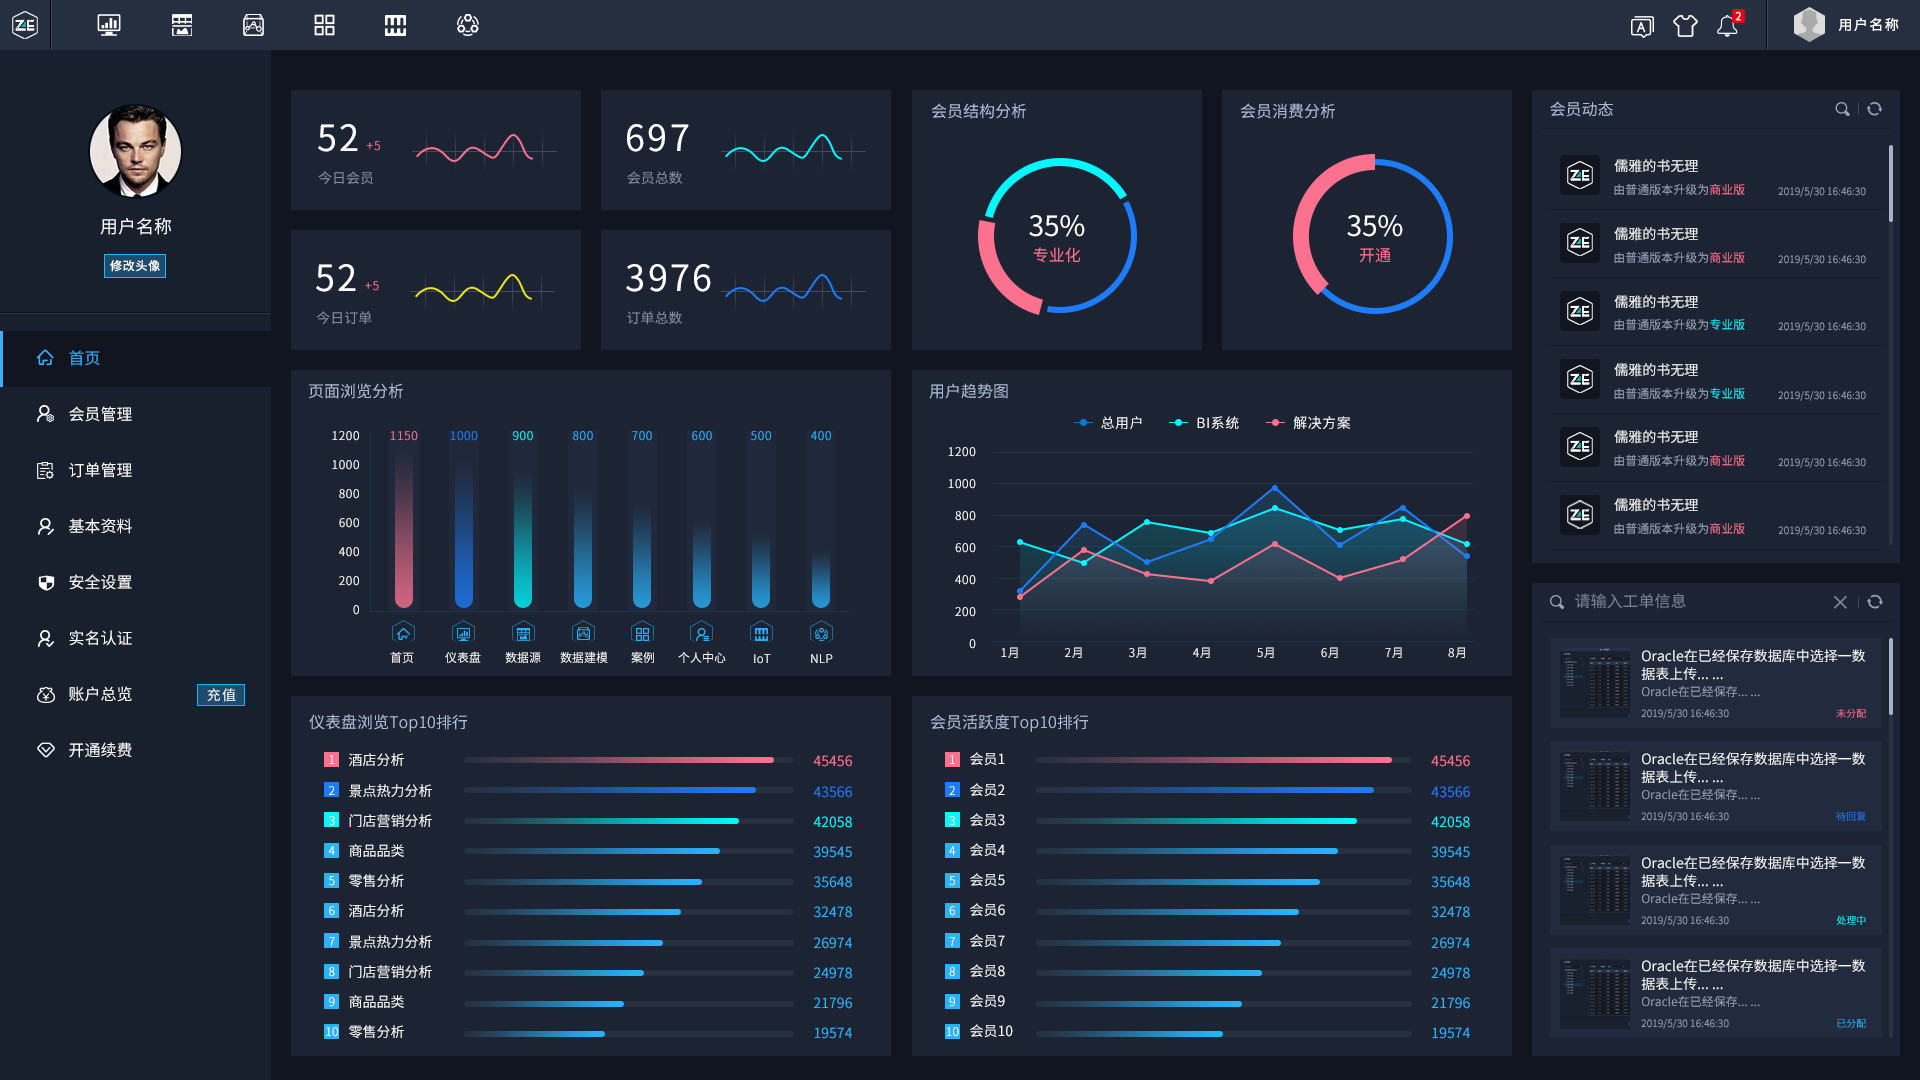The width and height of the screenshot is (1920, 1080).
Task: Click rank 3 门店营销分析 ranking row
Action: tap(588, 821)
